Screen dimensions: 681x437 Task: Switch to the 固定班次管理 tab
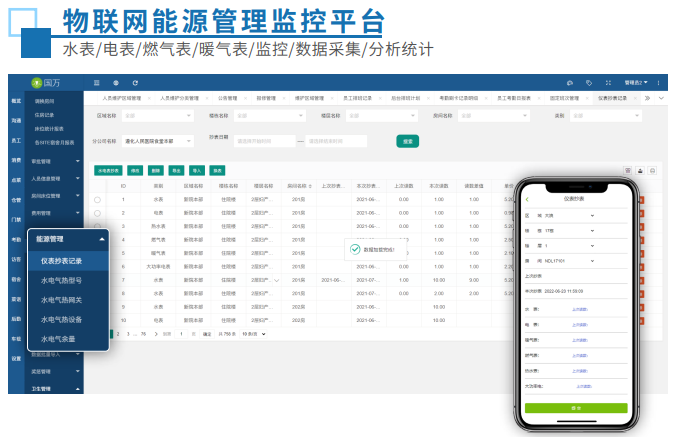tap(566, 98)
